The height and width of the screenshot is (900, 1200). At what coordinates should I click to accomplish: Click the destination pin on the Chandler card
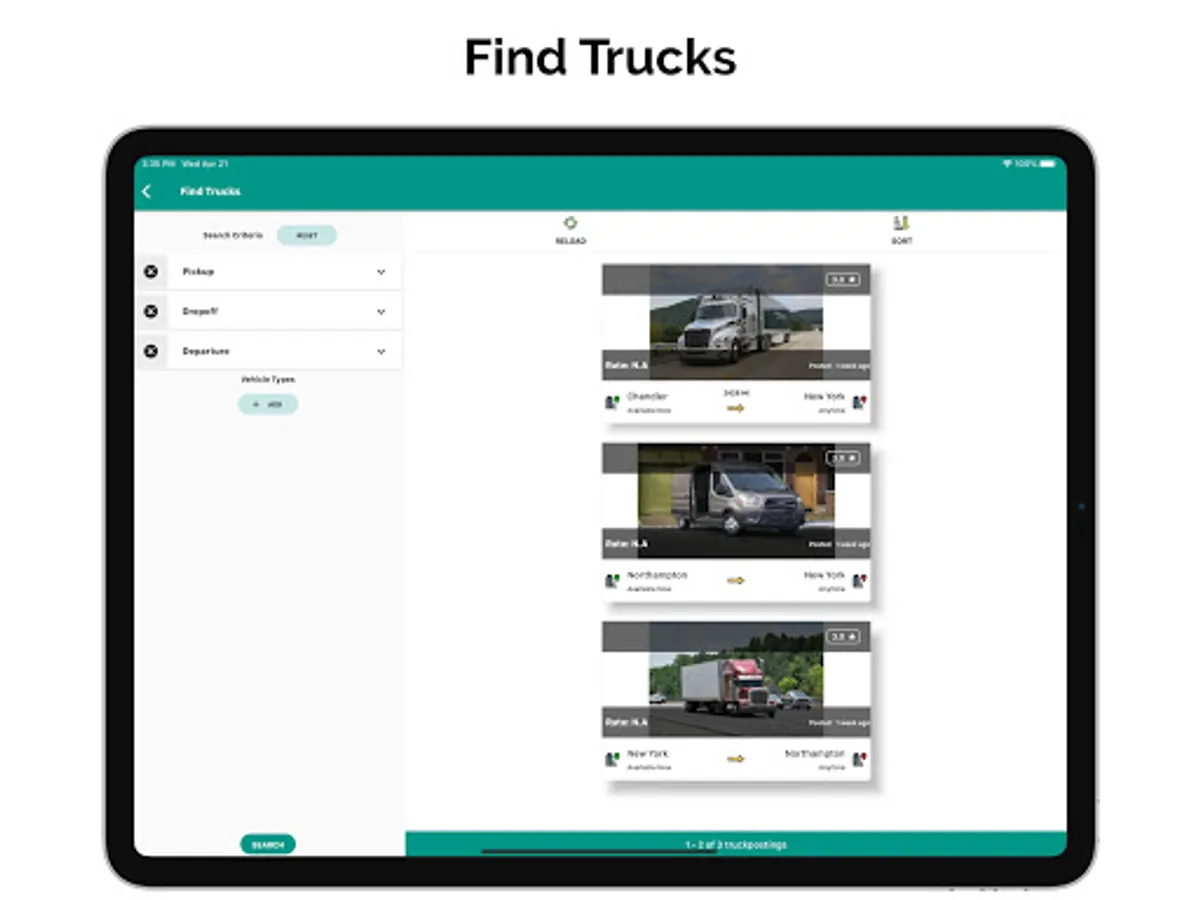pyautogui.click(x=859, y=402)
